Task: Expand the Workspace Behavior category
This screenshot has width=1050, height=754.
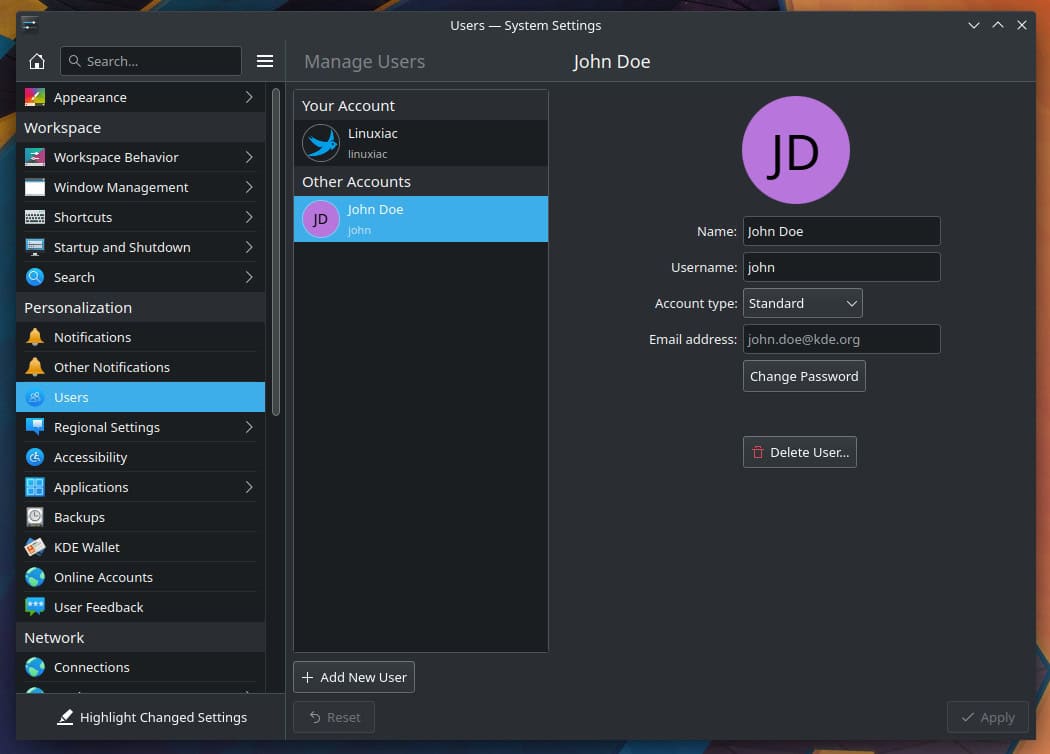Action: tap(249, 157)
